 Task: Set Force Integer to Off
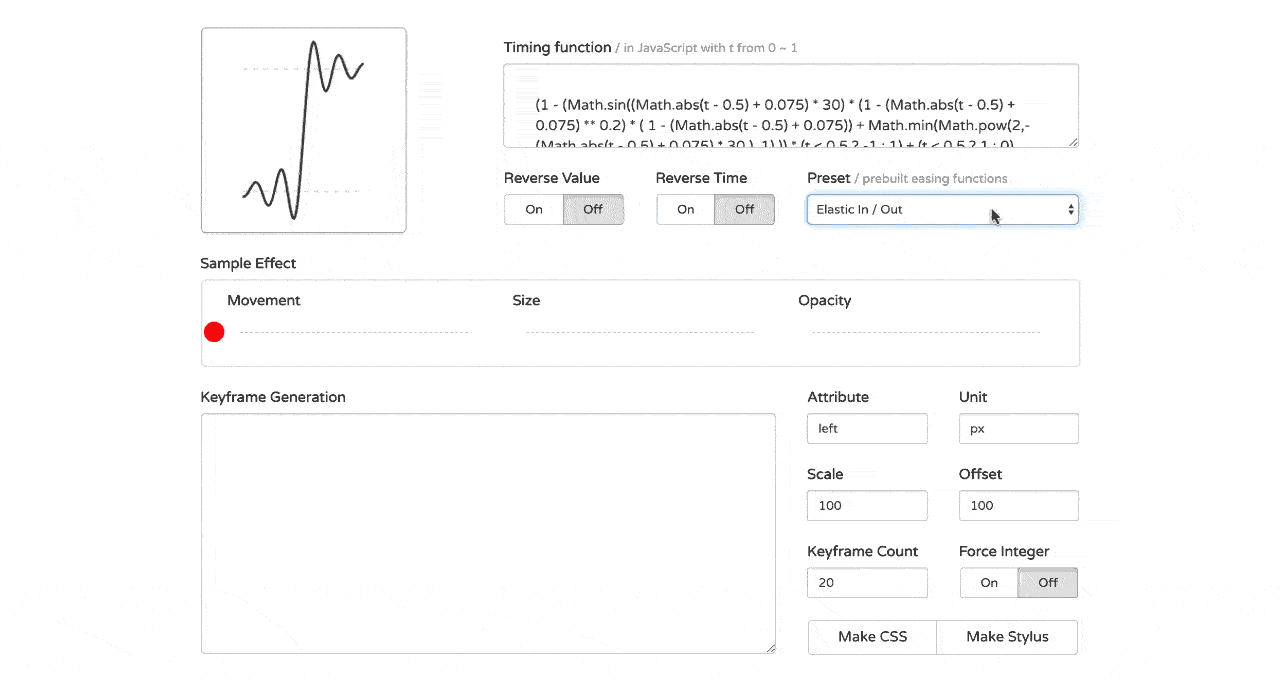pyautogui.click(x=1047, y=583)
